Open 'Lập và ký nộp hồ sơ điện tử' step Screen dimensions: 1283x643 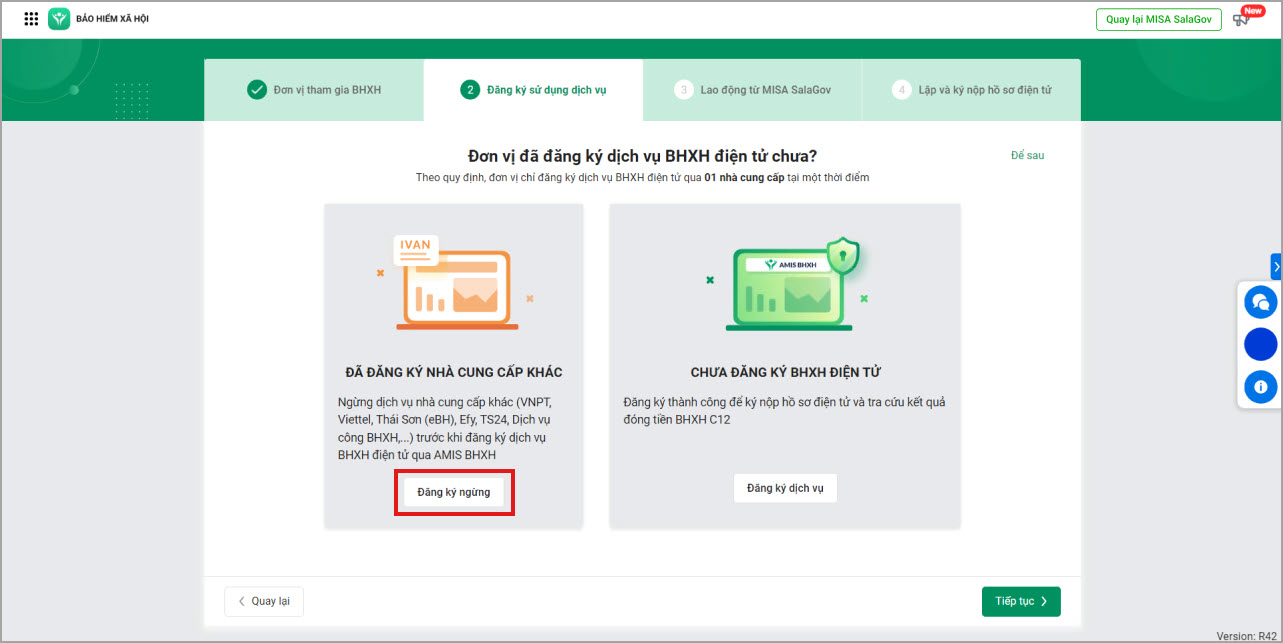pos(985,90)
